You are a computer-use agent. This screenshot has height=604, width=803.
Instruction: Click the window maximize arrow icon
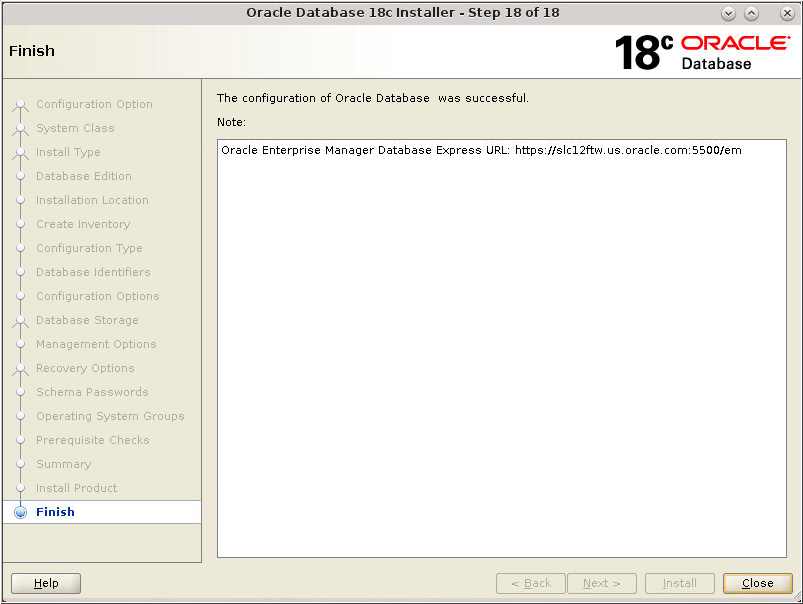tap(751, 13)
